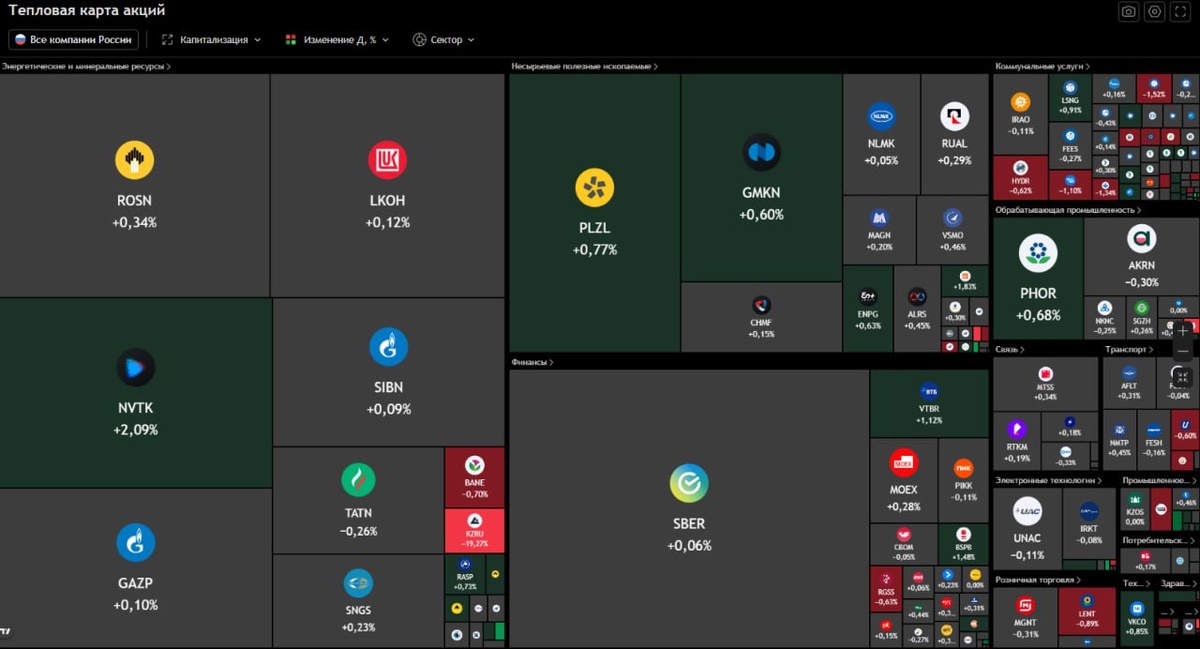Viewport: 1200px width, 649px height.
Task: Click the TATN Tatneft logo
Action: click(358, 480)
